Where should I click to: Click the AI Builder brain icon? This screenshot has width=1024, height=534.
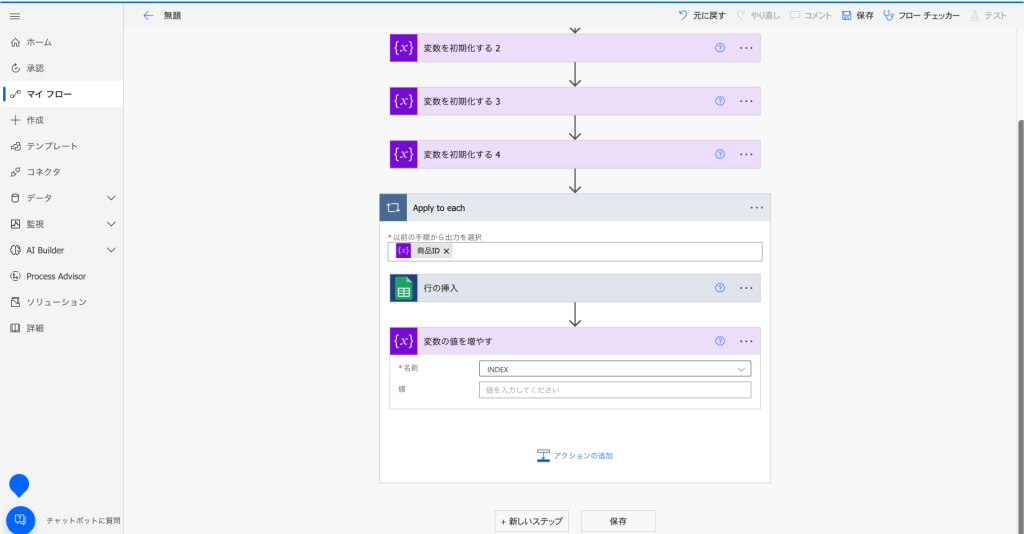click(15, 250)
